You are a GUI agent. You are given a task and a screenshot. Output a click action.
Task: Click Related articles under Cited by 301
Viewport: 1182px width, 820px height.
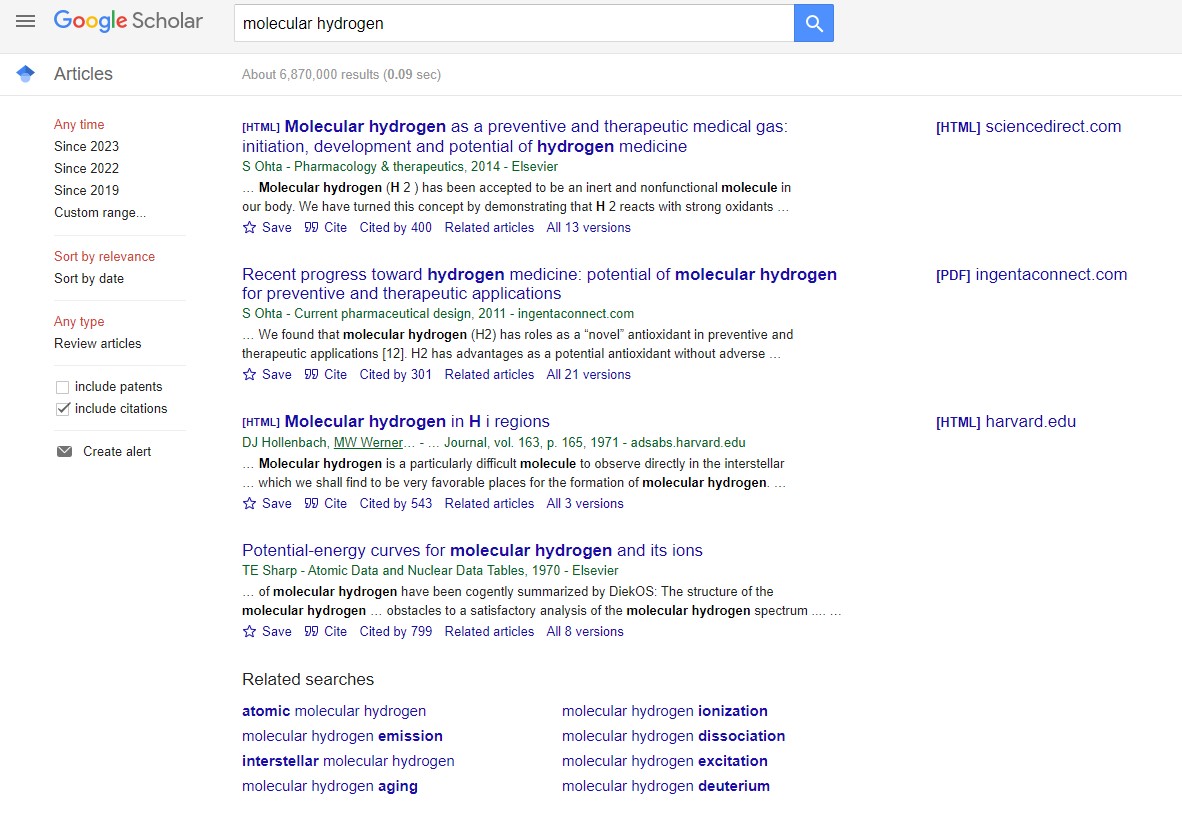point(489,375)
